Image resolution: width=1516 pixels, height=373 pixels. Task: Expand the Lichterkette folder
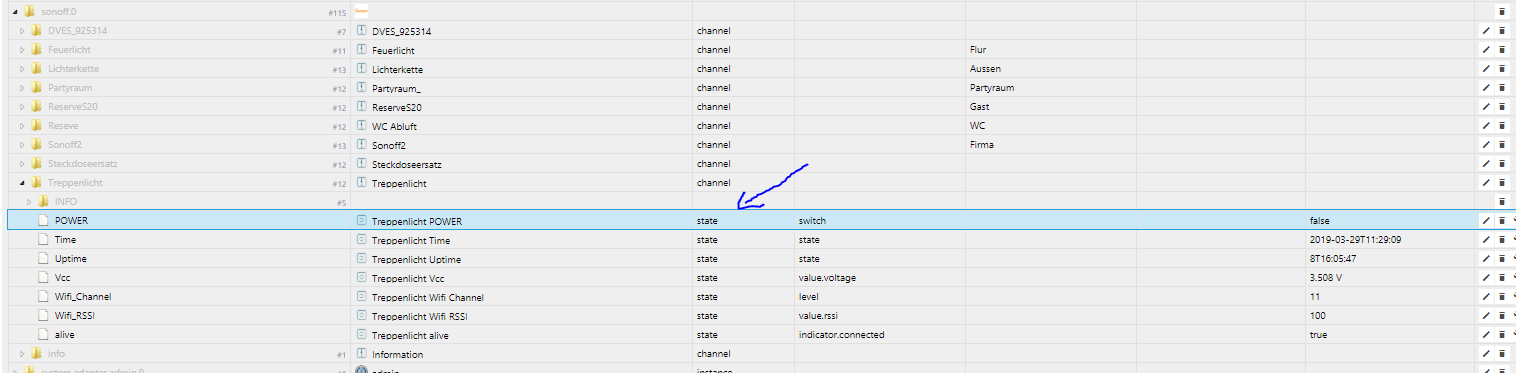(x=22, y=69)
